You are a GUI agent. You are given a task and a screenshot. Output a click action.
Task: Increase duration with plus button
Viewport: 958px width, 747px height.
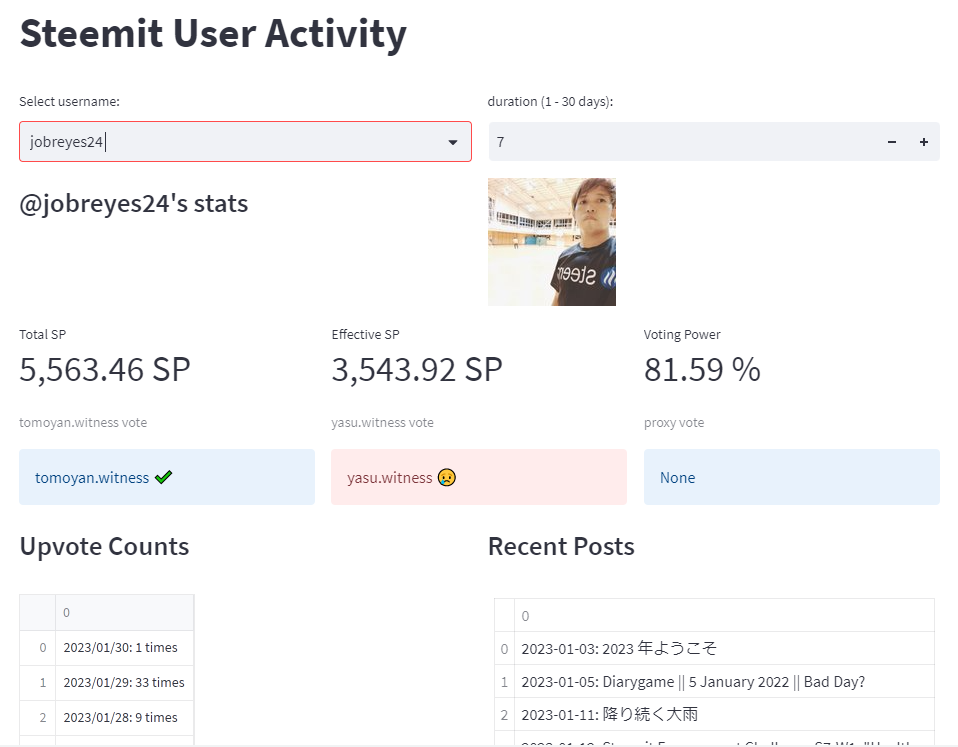[923, 143]
